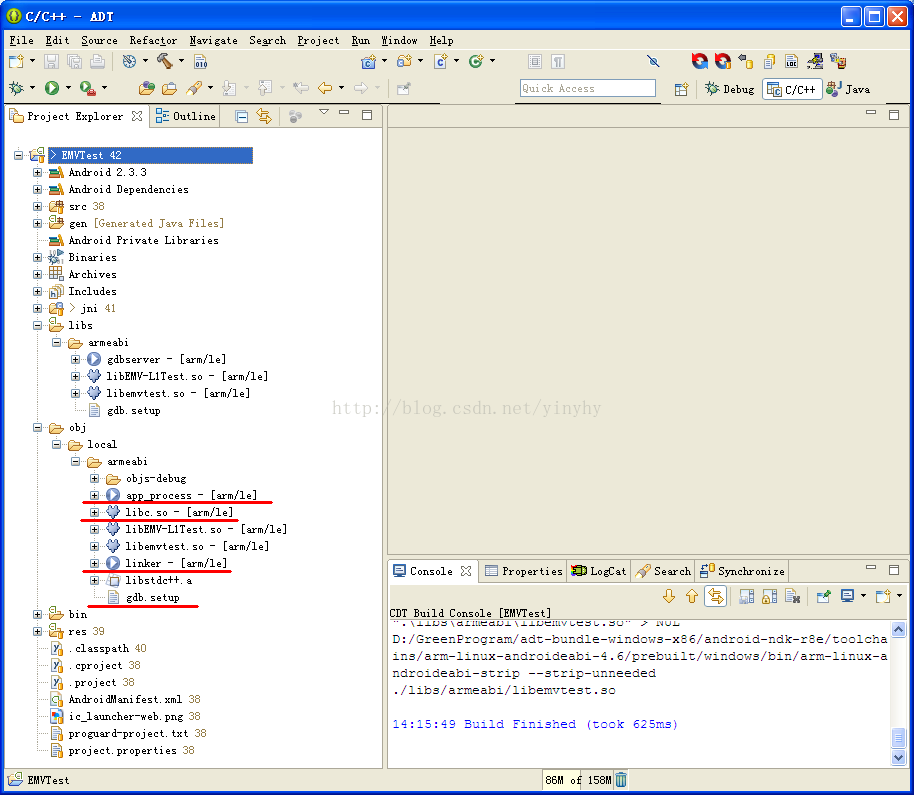Click the Debug bug toolbar icon

[x=16, y=88]
